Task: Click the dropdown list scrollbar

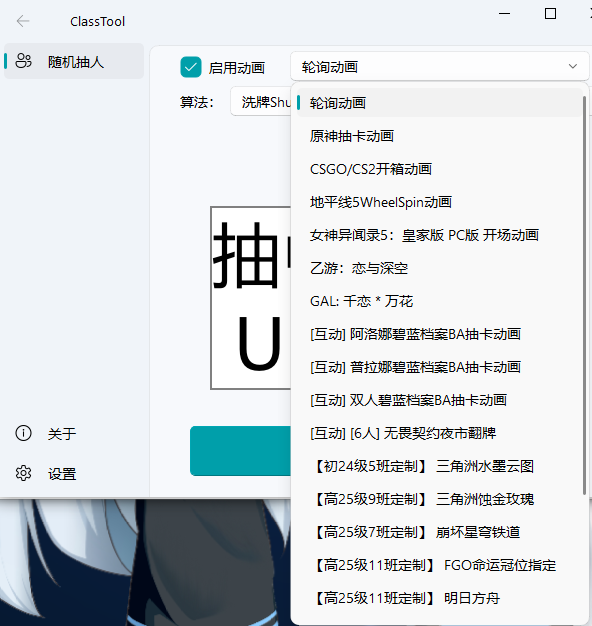Action: point(584,295)
